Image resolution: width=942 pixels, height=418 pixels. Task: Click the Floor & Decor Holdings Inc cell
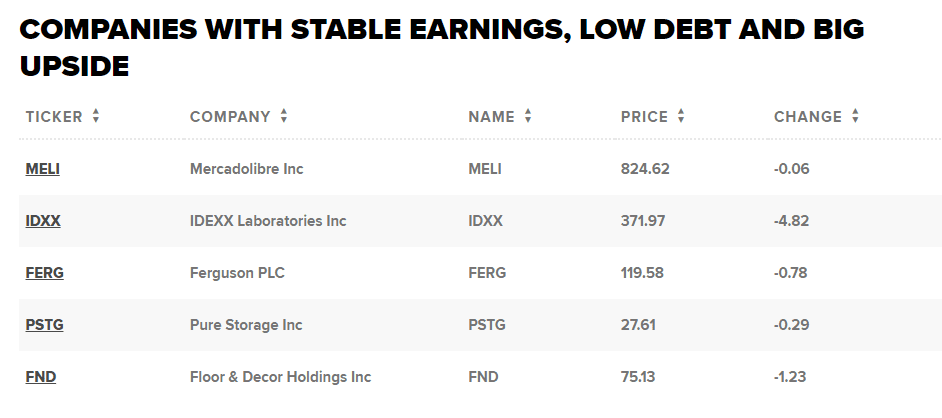point(280,377)
